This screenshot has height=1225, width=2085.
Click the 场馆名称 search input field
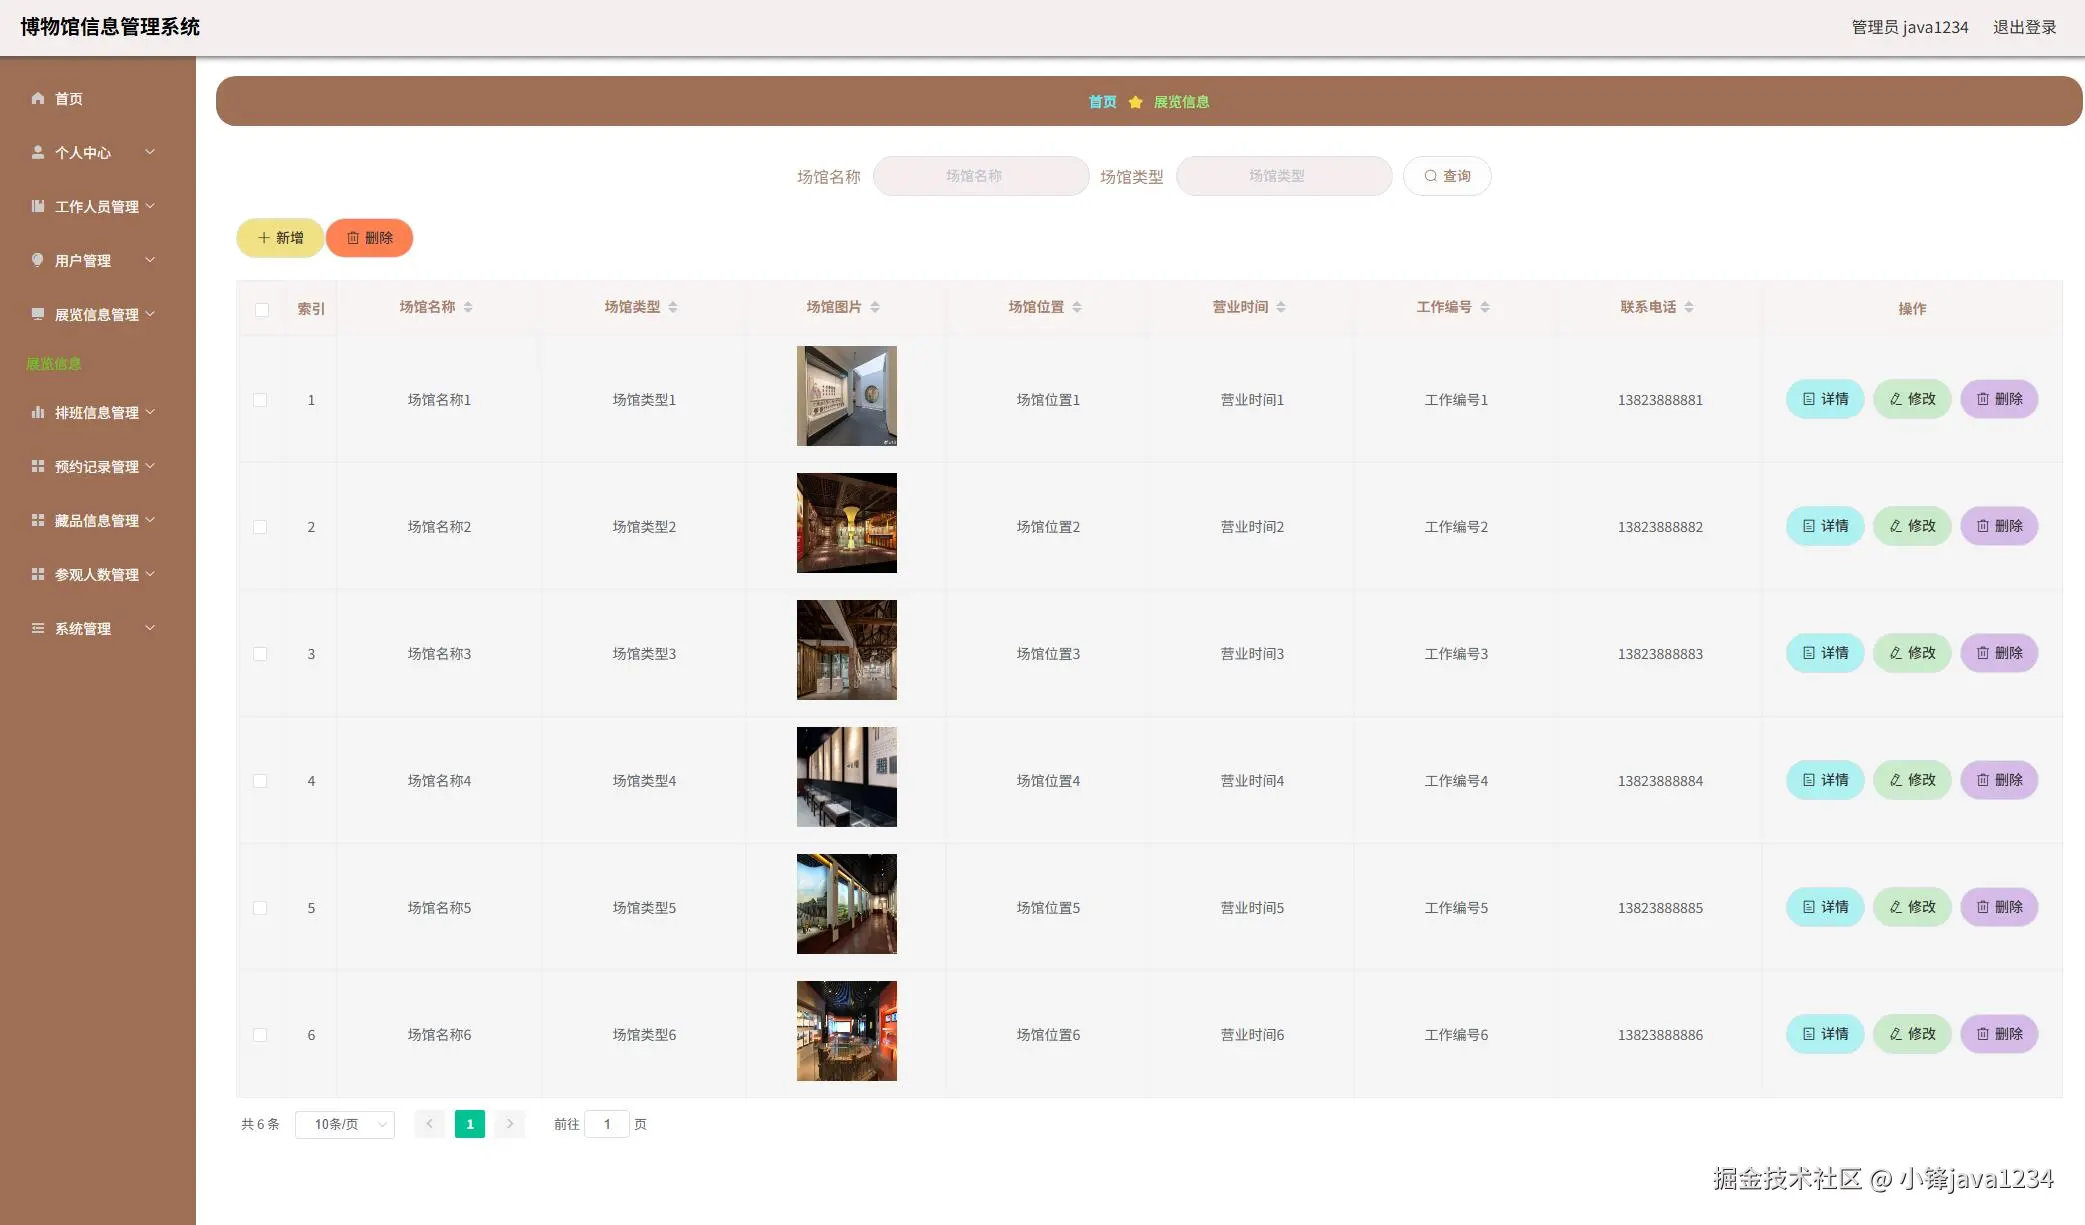tap(980, 176)
